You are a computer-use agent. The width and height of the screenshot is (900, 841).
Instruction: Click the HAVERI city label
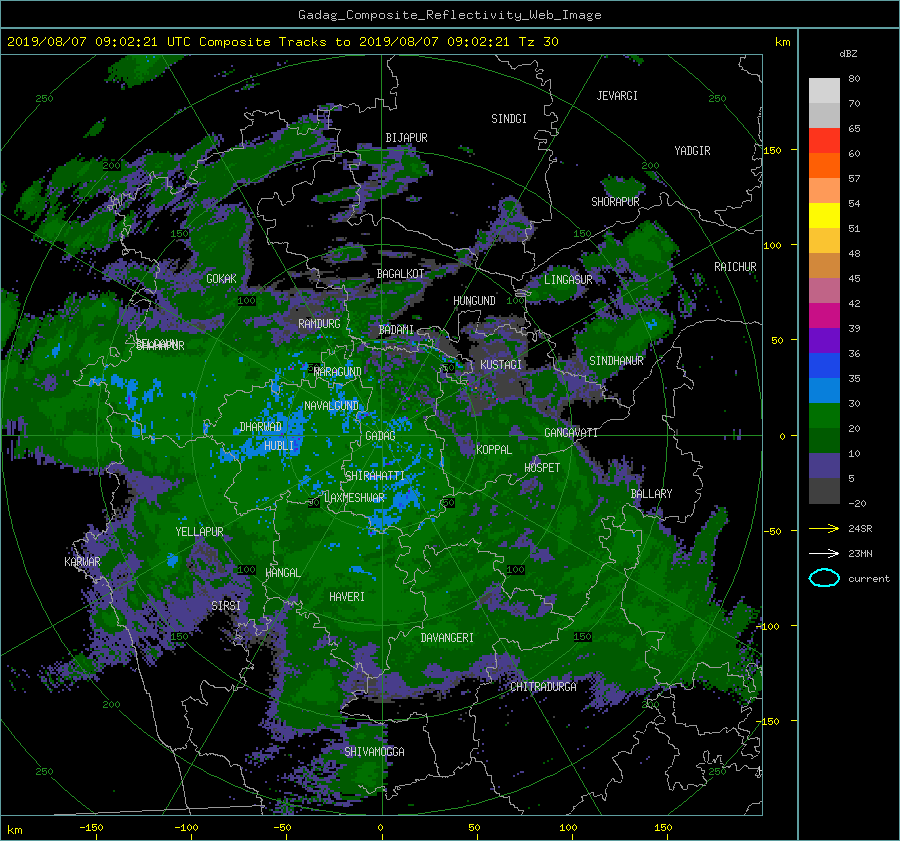[x=347, y=597]
